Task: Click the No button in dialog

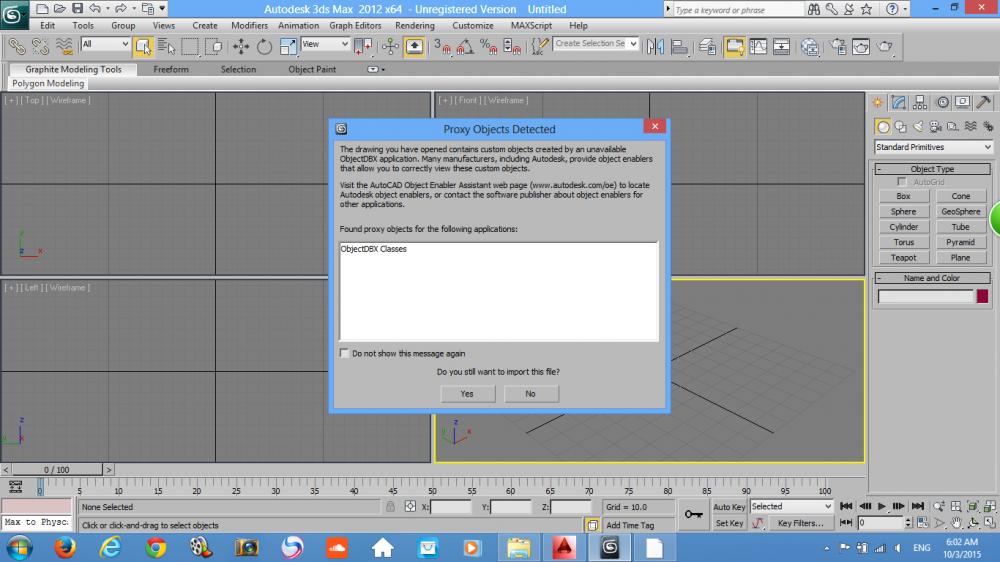Action: pyautogui.click(x=530, y=394)
